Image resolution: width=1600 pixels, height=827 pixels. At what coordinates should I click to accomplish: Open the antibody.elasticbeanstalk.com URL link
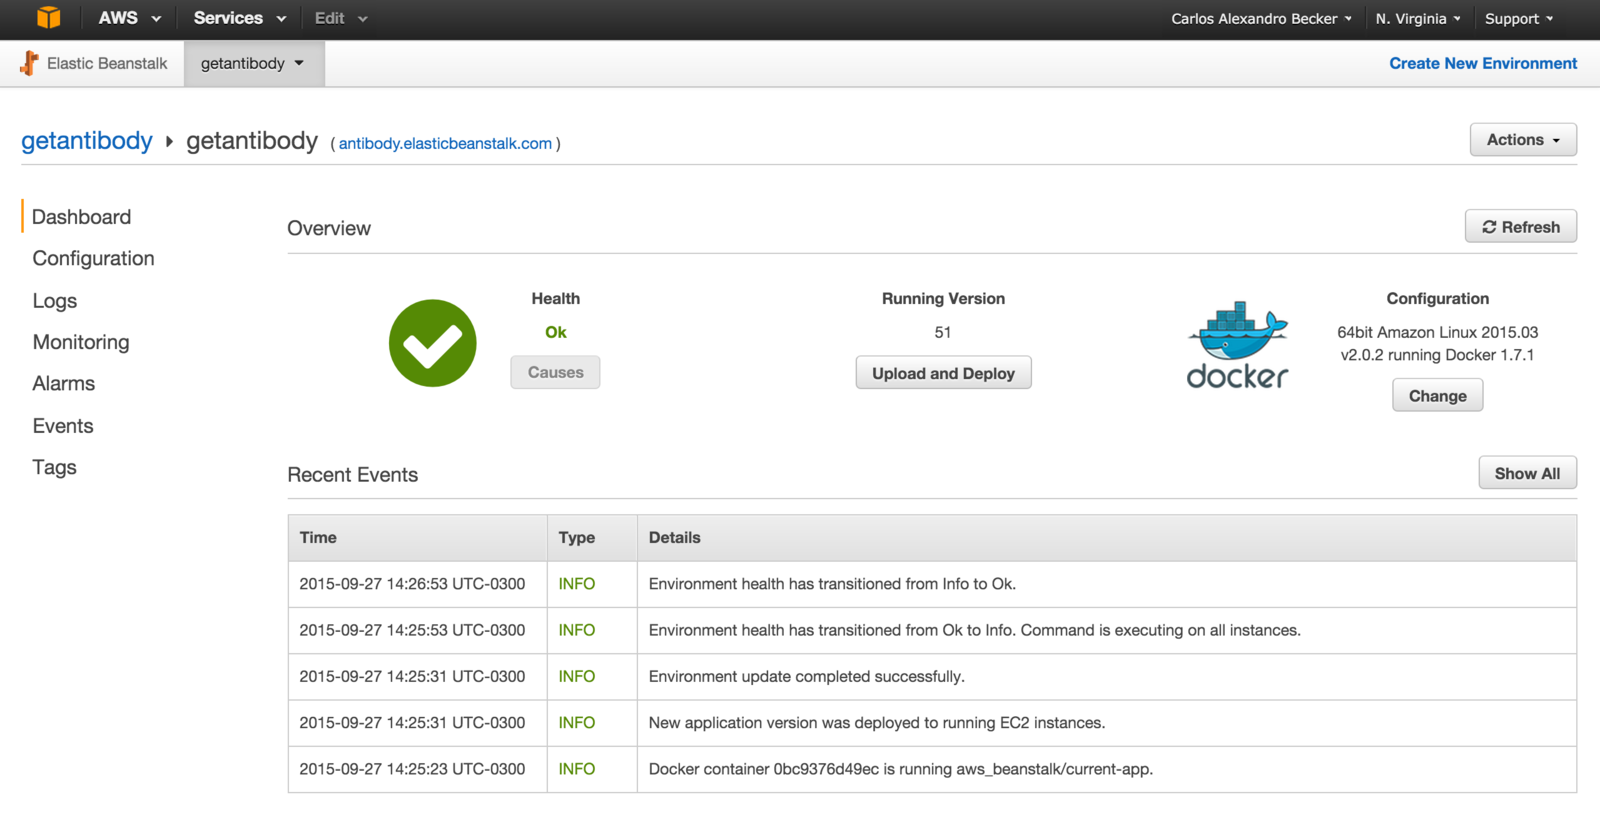coord(445,144)
